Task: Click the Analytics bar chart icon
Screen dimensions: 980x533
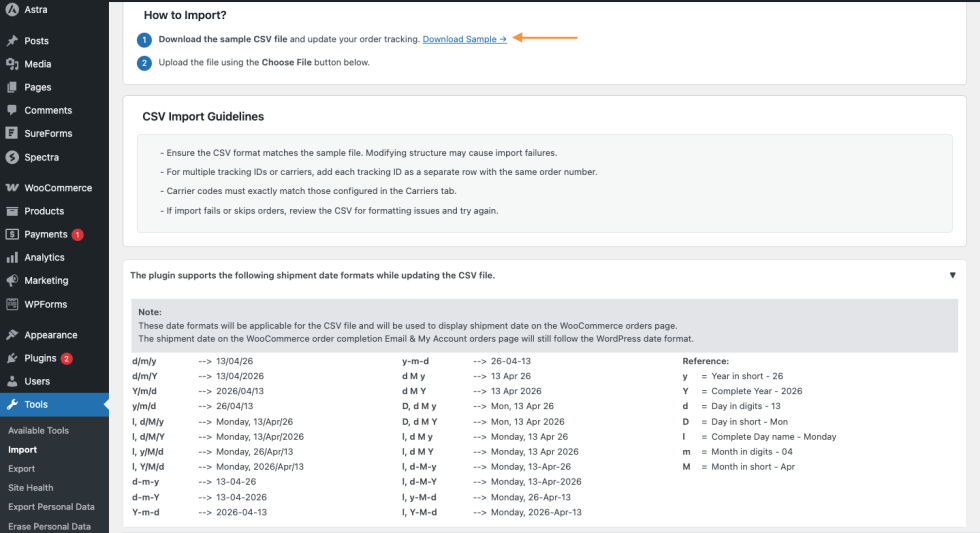Action: tap(12, 257)
